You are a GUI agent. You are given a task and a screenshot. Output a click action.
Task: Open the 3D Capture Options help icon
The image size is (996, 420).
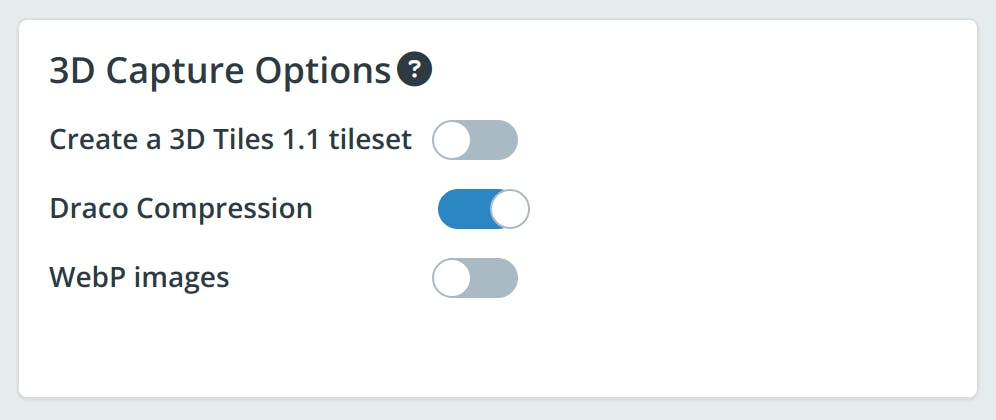click(414, 71)
